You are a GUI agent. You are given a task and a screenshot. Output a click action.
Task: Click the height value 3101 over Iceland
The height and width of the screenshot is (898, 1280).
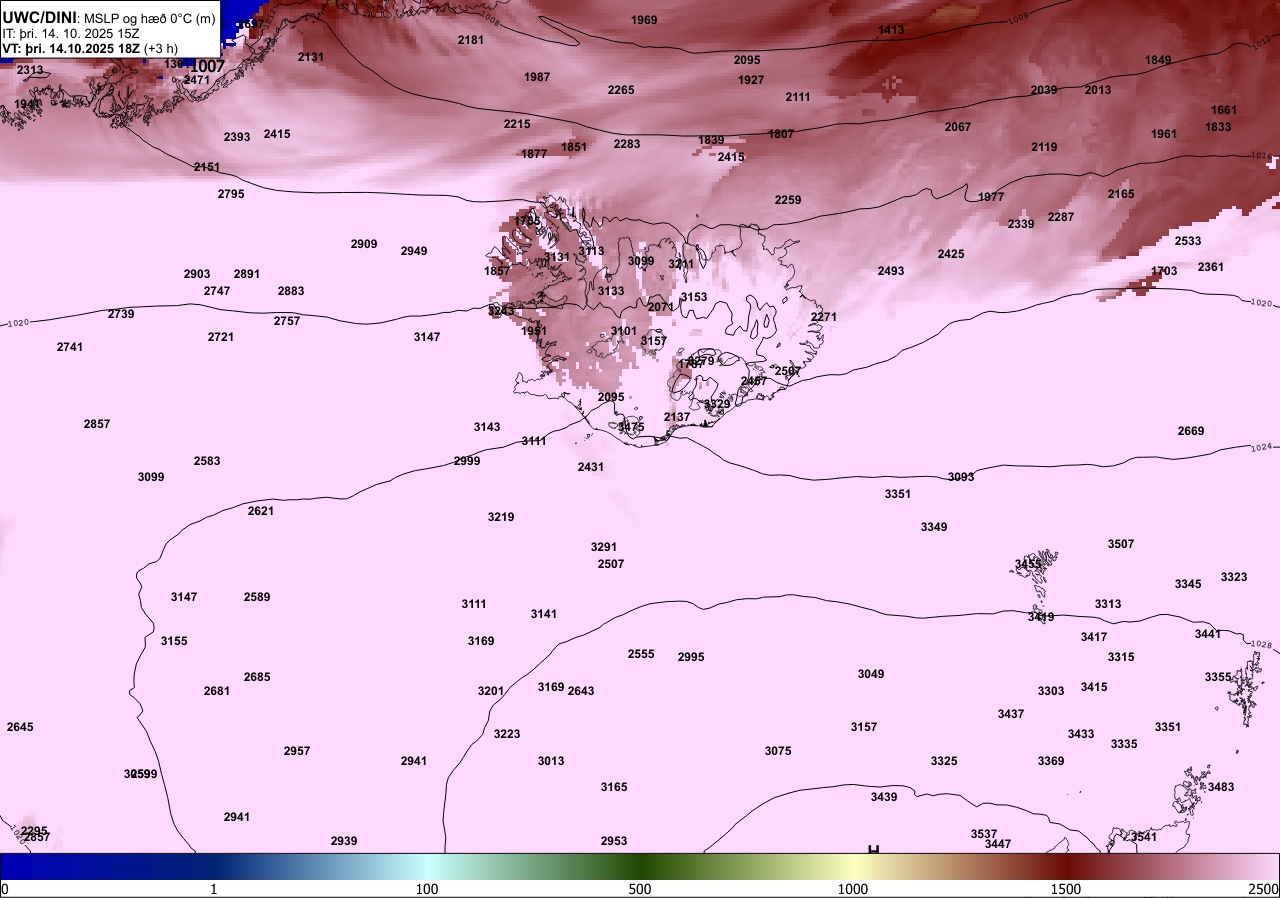[624, 331]
